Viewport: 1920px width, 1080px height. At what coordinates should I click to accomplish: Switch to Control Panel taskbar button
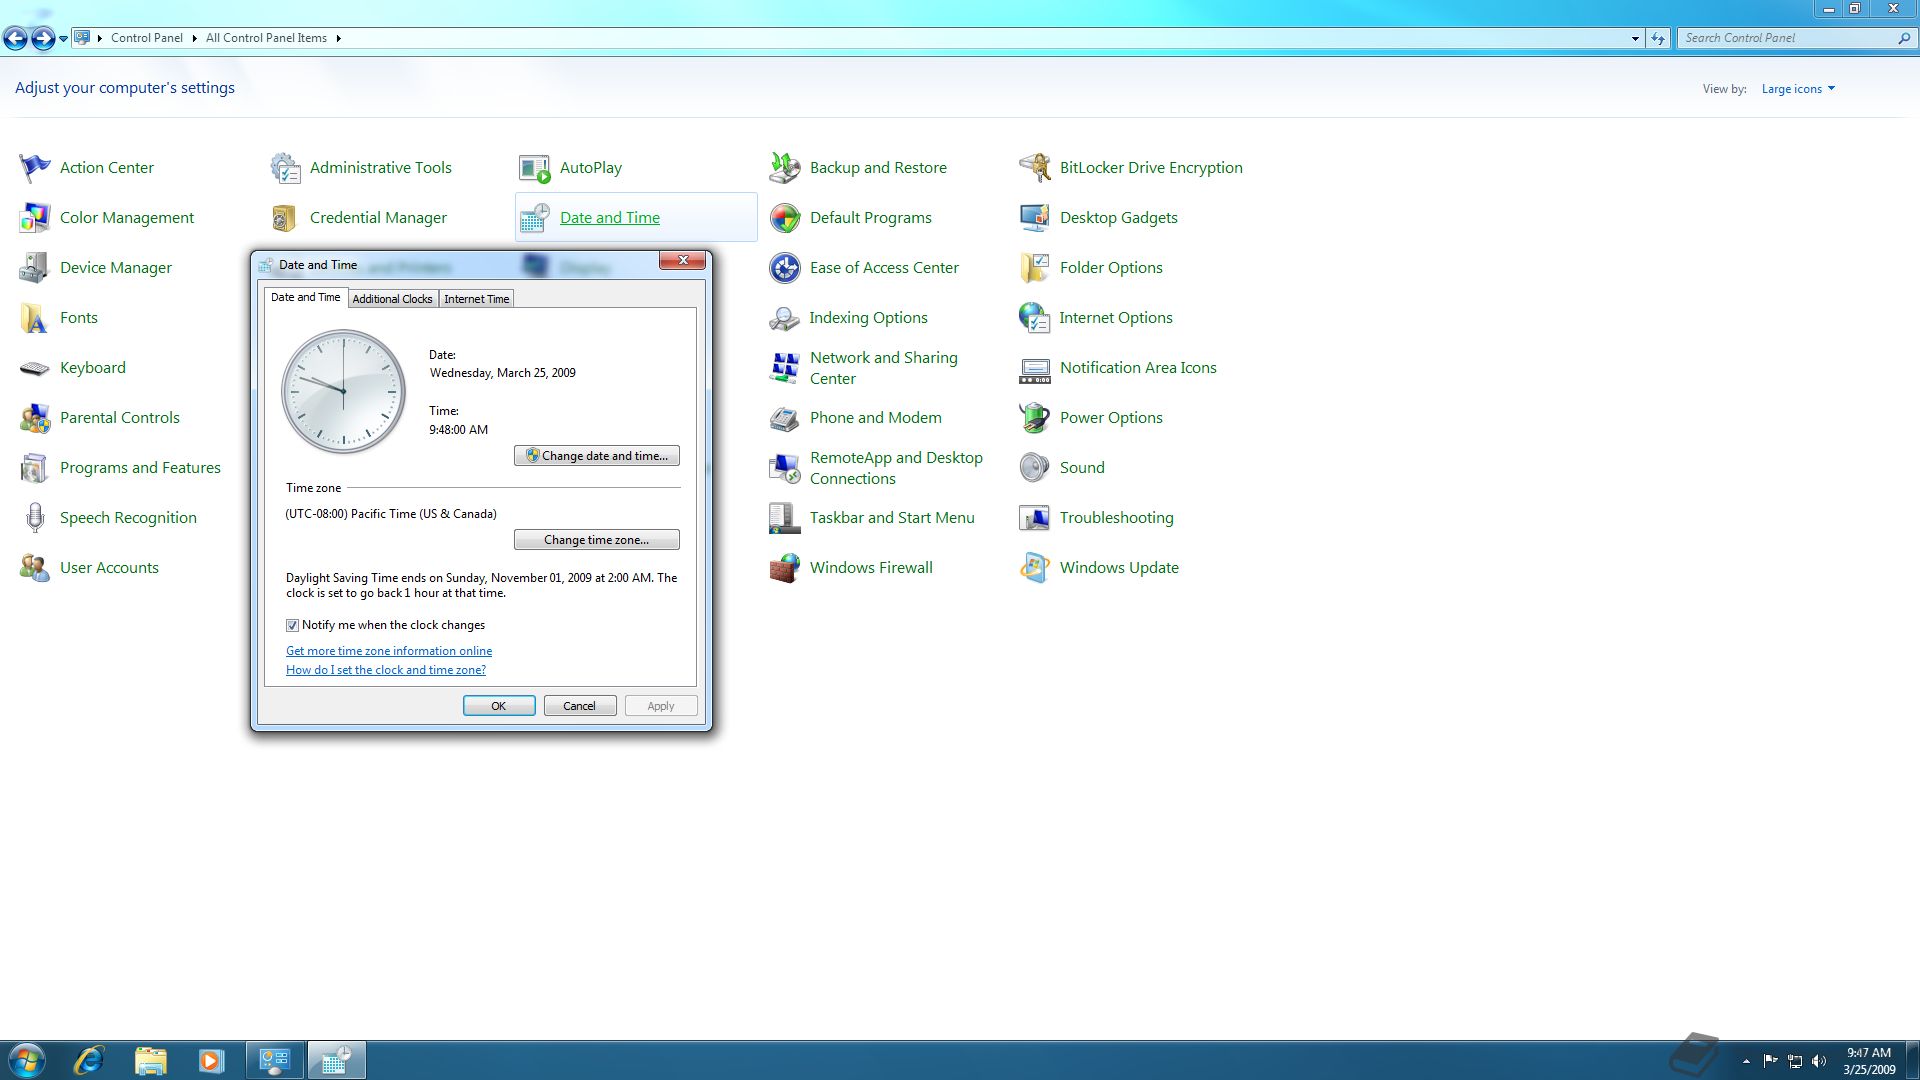click(x=275, y=1060)
